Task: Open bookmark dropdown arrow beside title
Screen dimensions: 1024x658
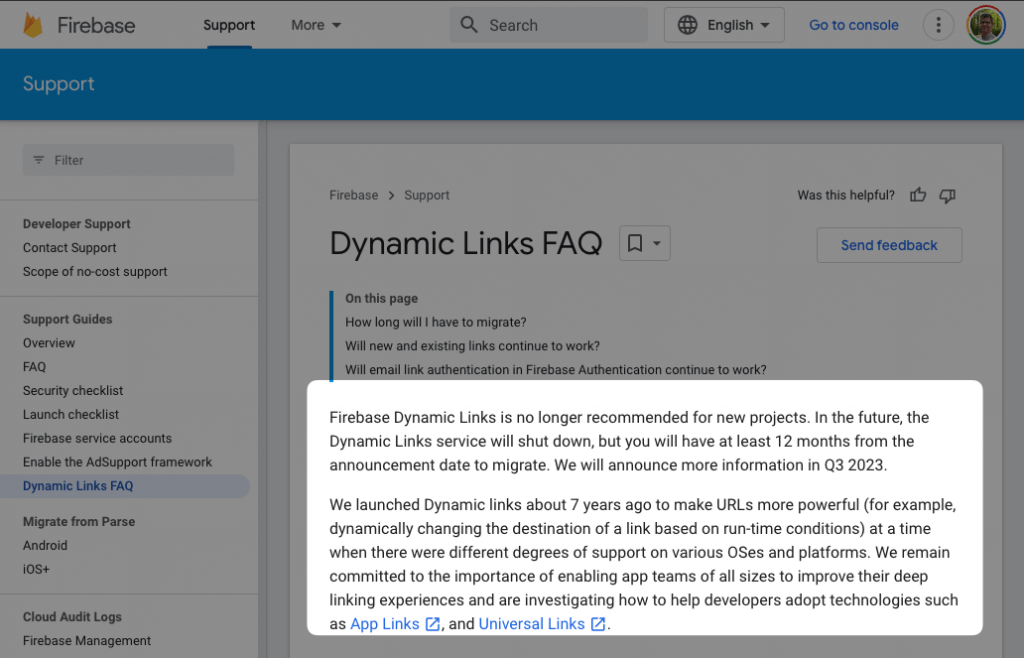Action: tap(657, 243)
